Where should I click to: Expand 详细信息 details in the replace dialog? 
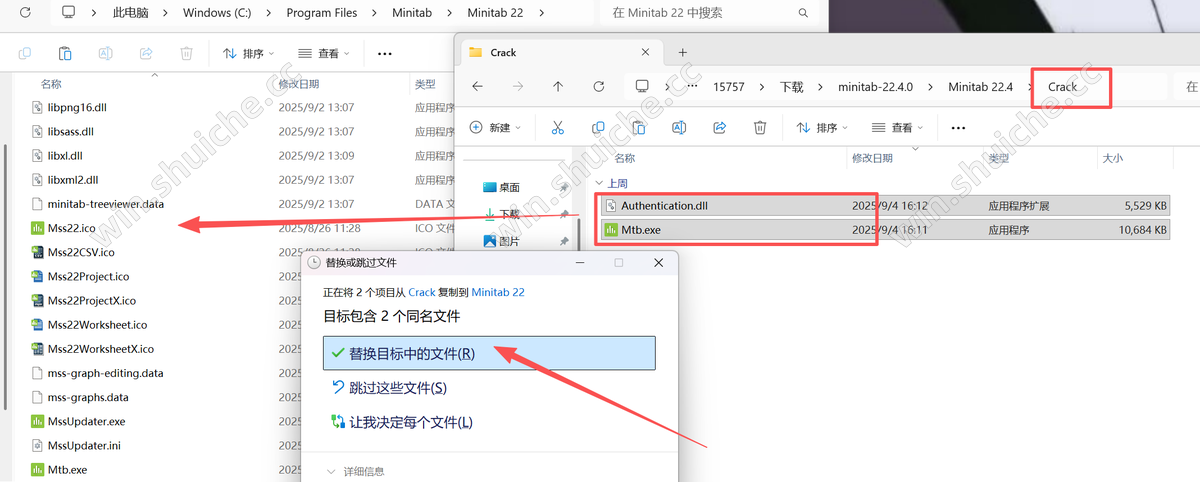click(356, 471)
